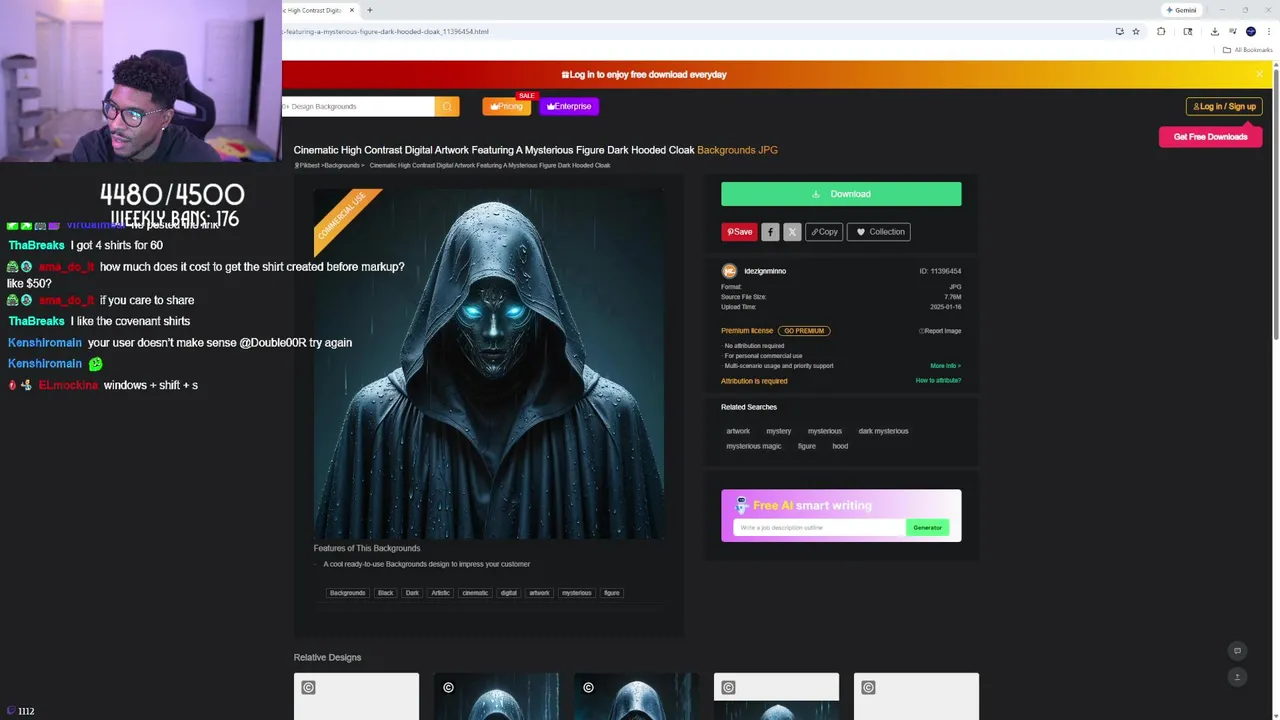
Task: Open the Pricing page
Action: 506,106
